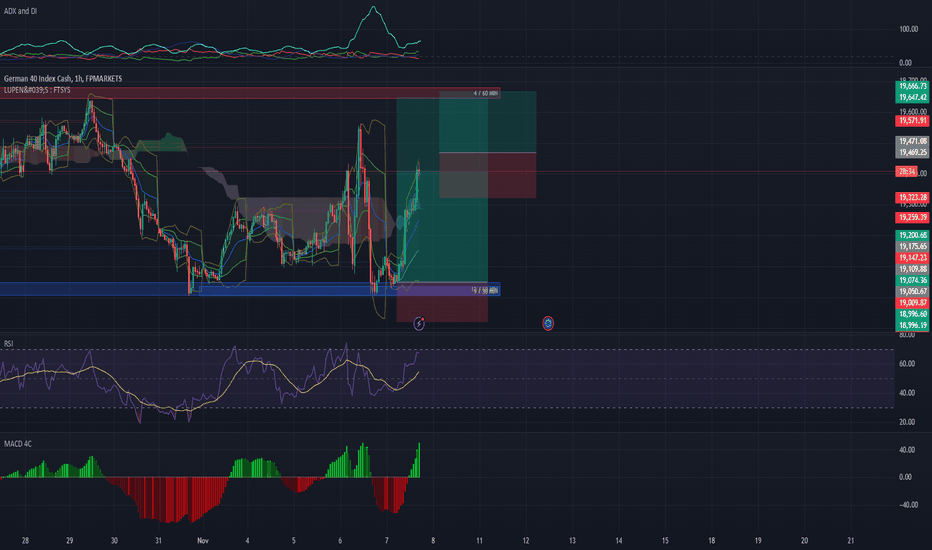
Task: Click the 100.00 value on ADX scale
Action: tap(908, 29)
